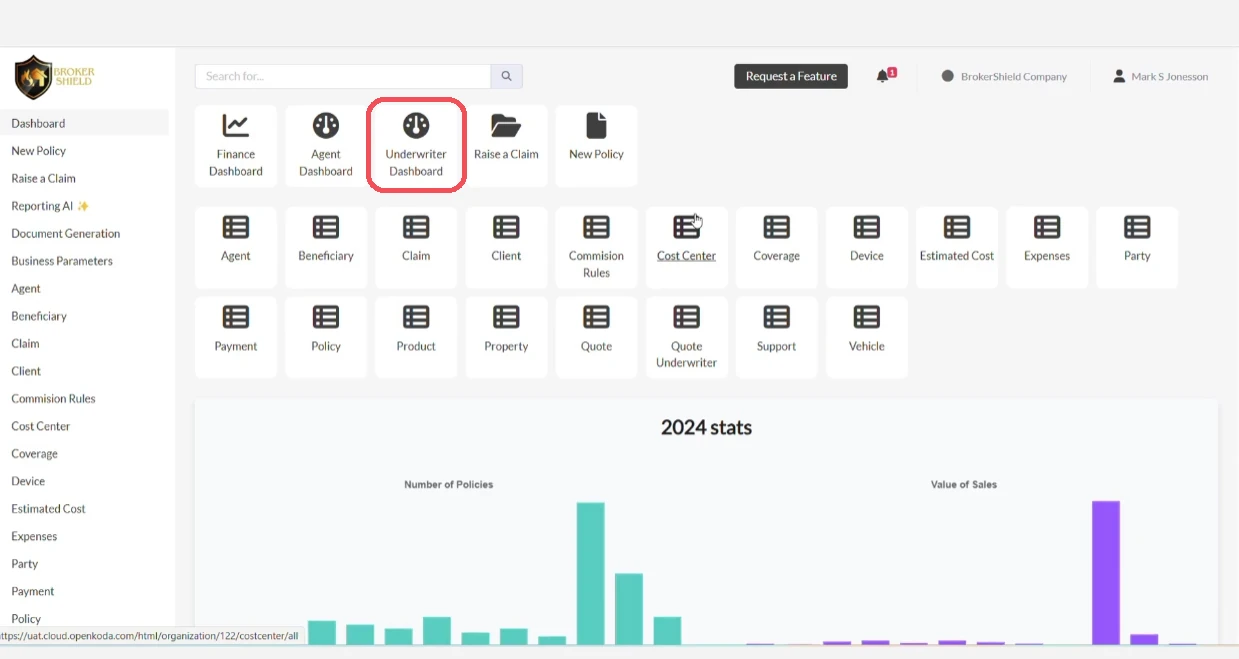Open the BrokerShield Company organization selector
The width and height of the screenshot is (1239, 659).
(x=1004, y=76)
